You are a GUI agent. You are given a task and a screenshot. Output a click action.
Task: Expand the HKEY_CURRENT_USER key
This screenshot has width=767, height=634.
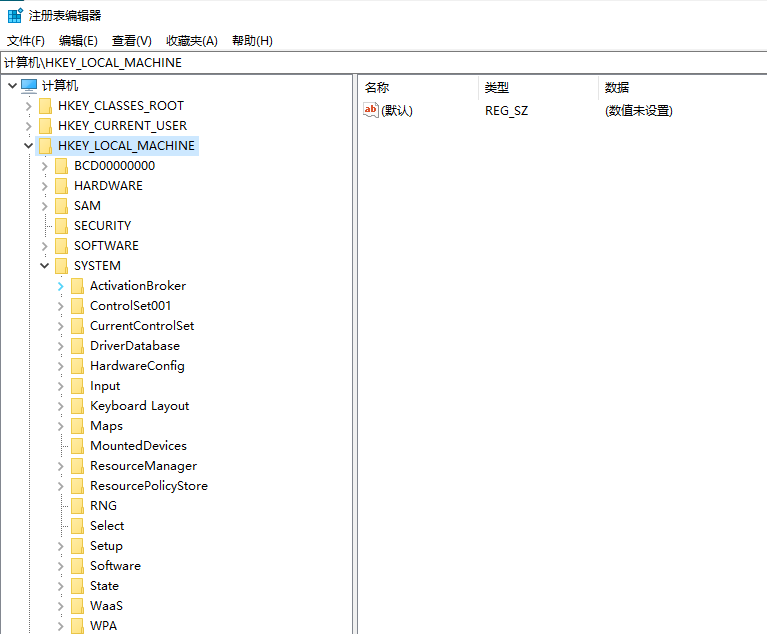pos(29,126)
